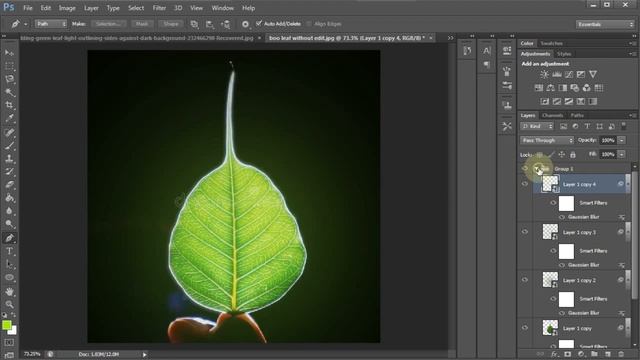Switch to the Swatches tab
640x360 pixels.
(x=551, y=43)
